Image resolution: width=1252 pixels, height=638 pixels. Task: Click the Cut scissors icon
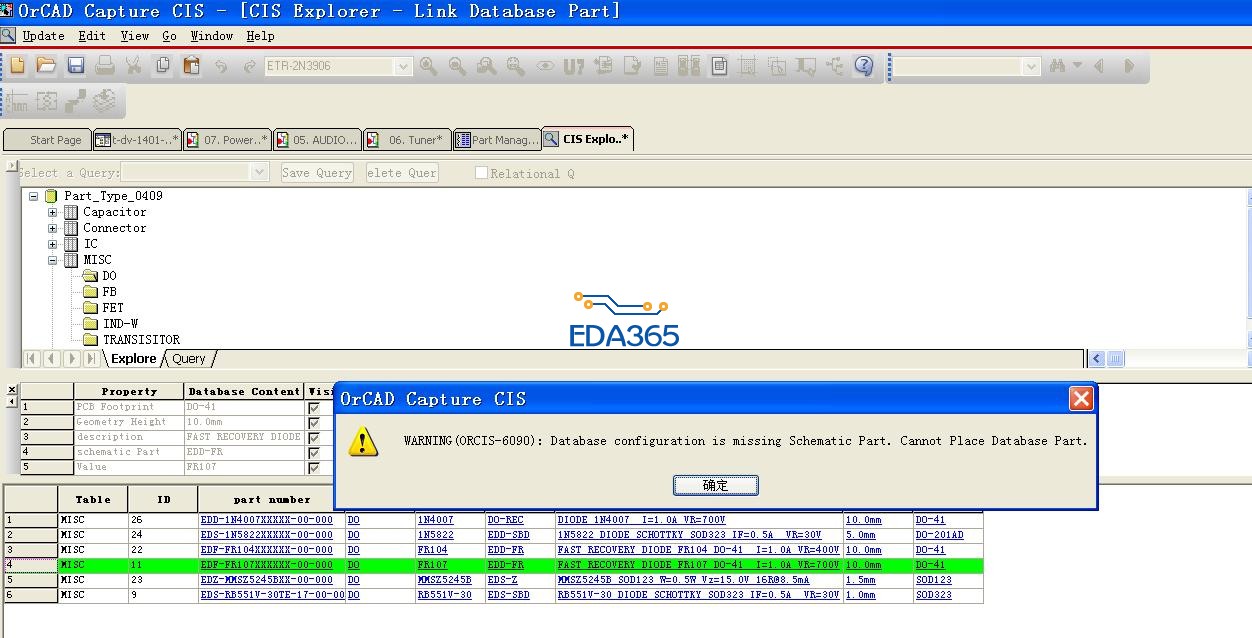click(x=133, y=66)
